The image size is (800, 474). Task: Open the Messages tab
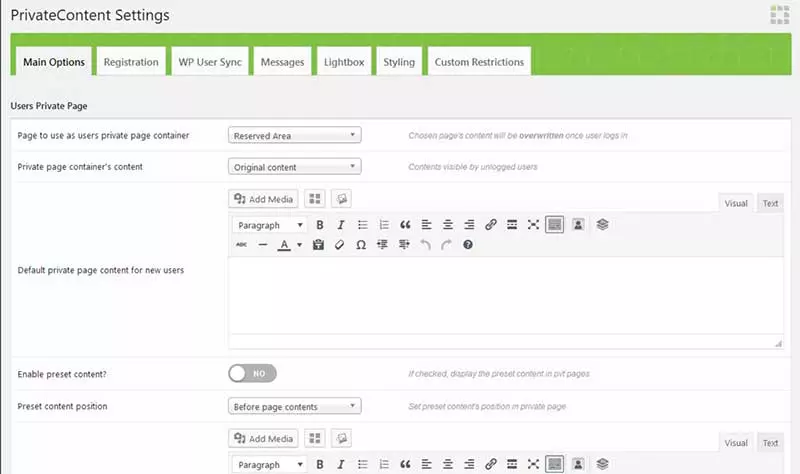coord(282,62)
